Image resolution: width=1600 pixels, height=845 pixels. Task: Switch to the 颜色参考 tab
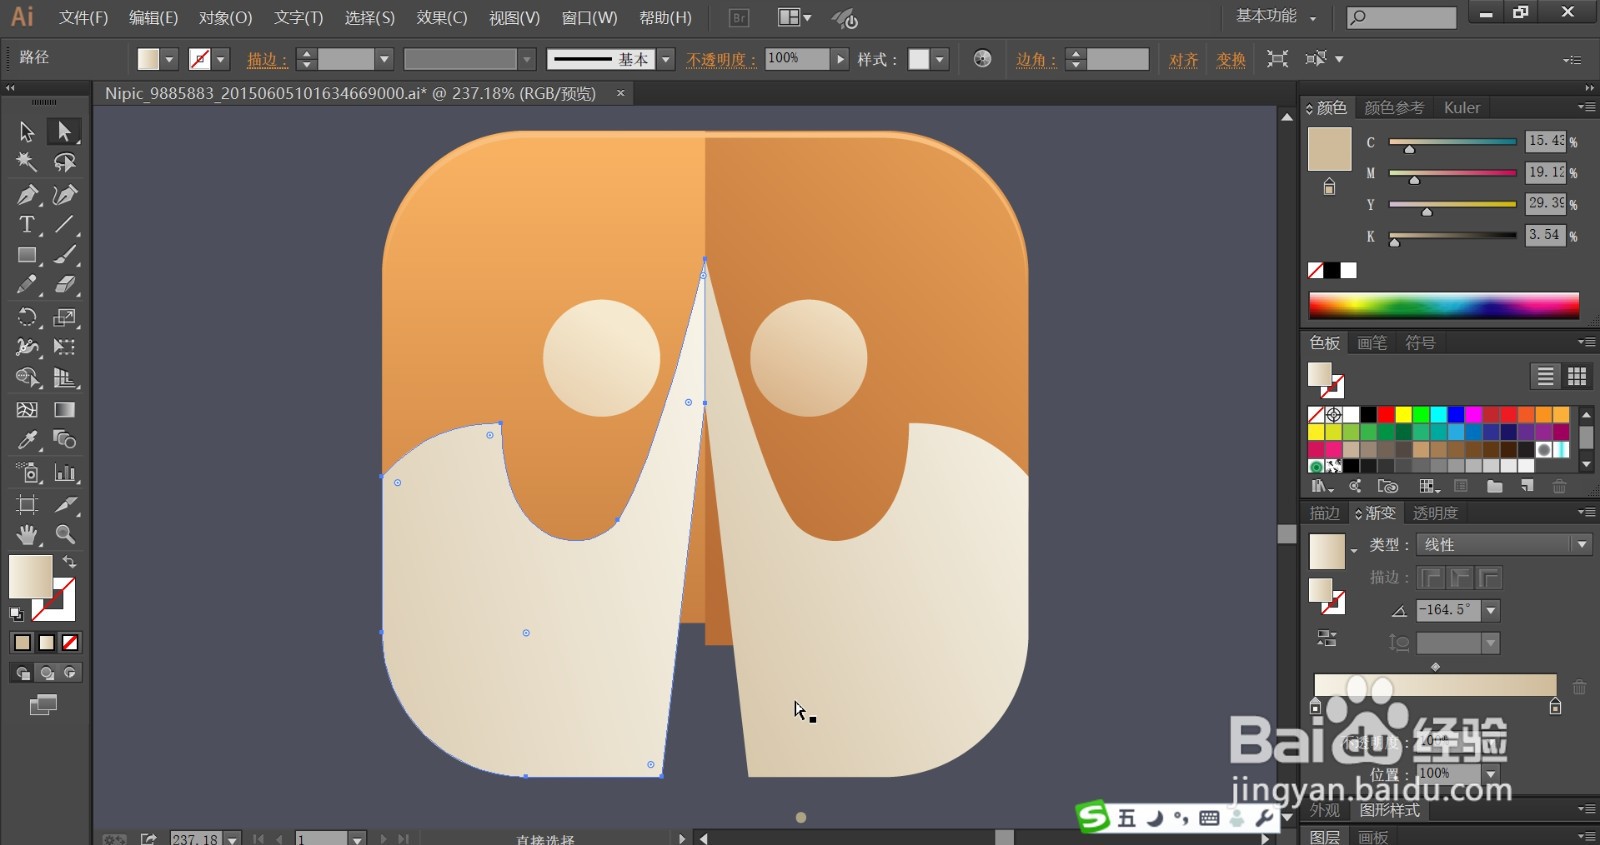tap(1394, 107)
